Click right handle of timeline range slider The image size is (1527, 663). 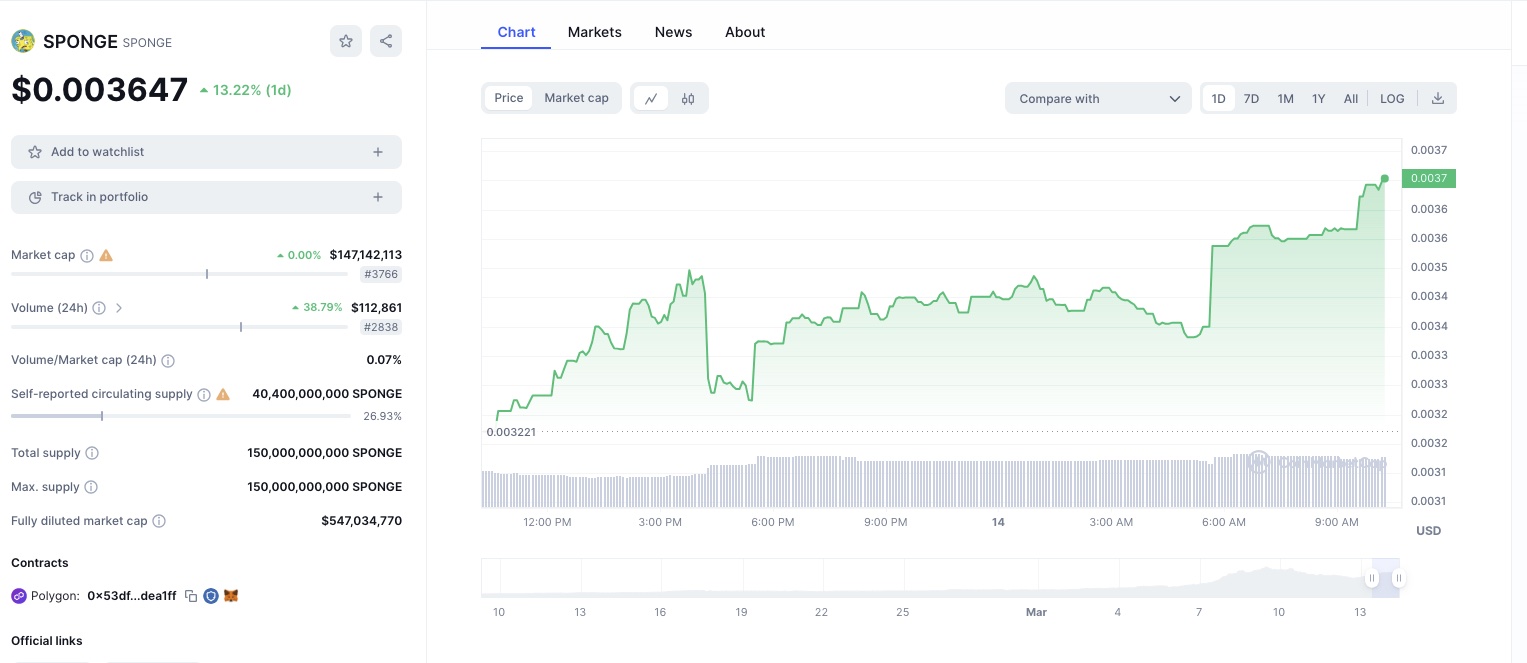[x=1398, y=578]
